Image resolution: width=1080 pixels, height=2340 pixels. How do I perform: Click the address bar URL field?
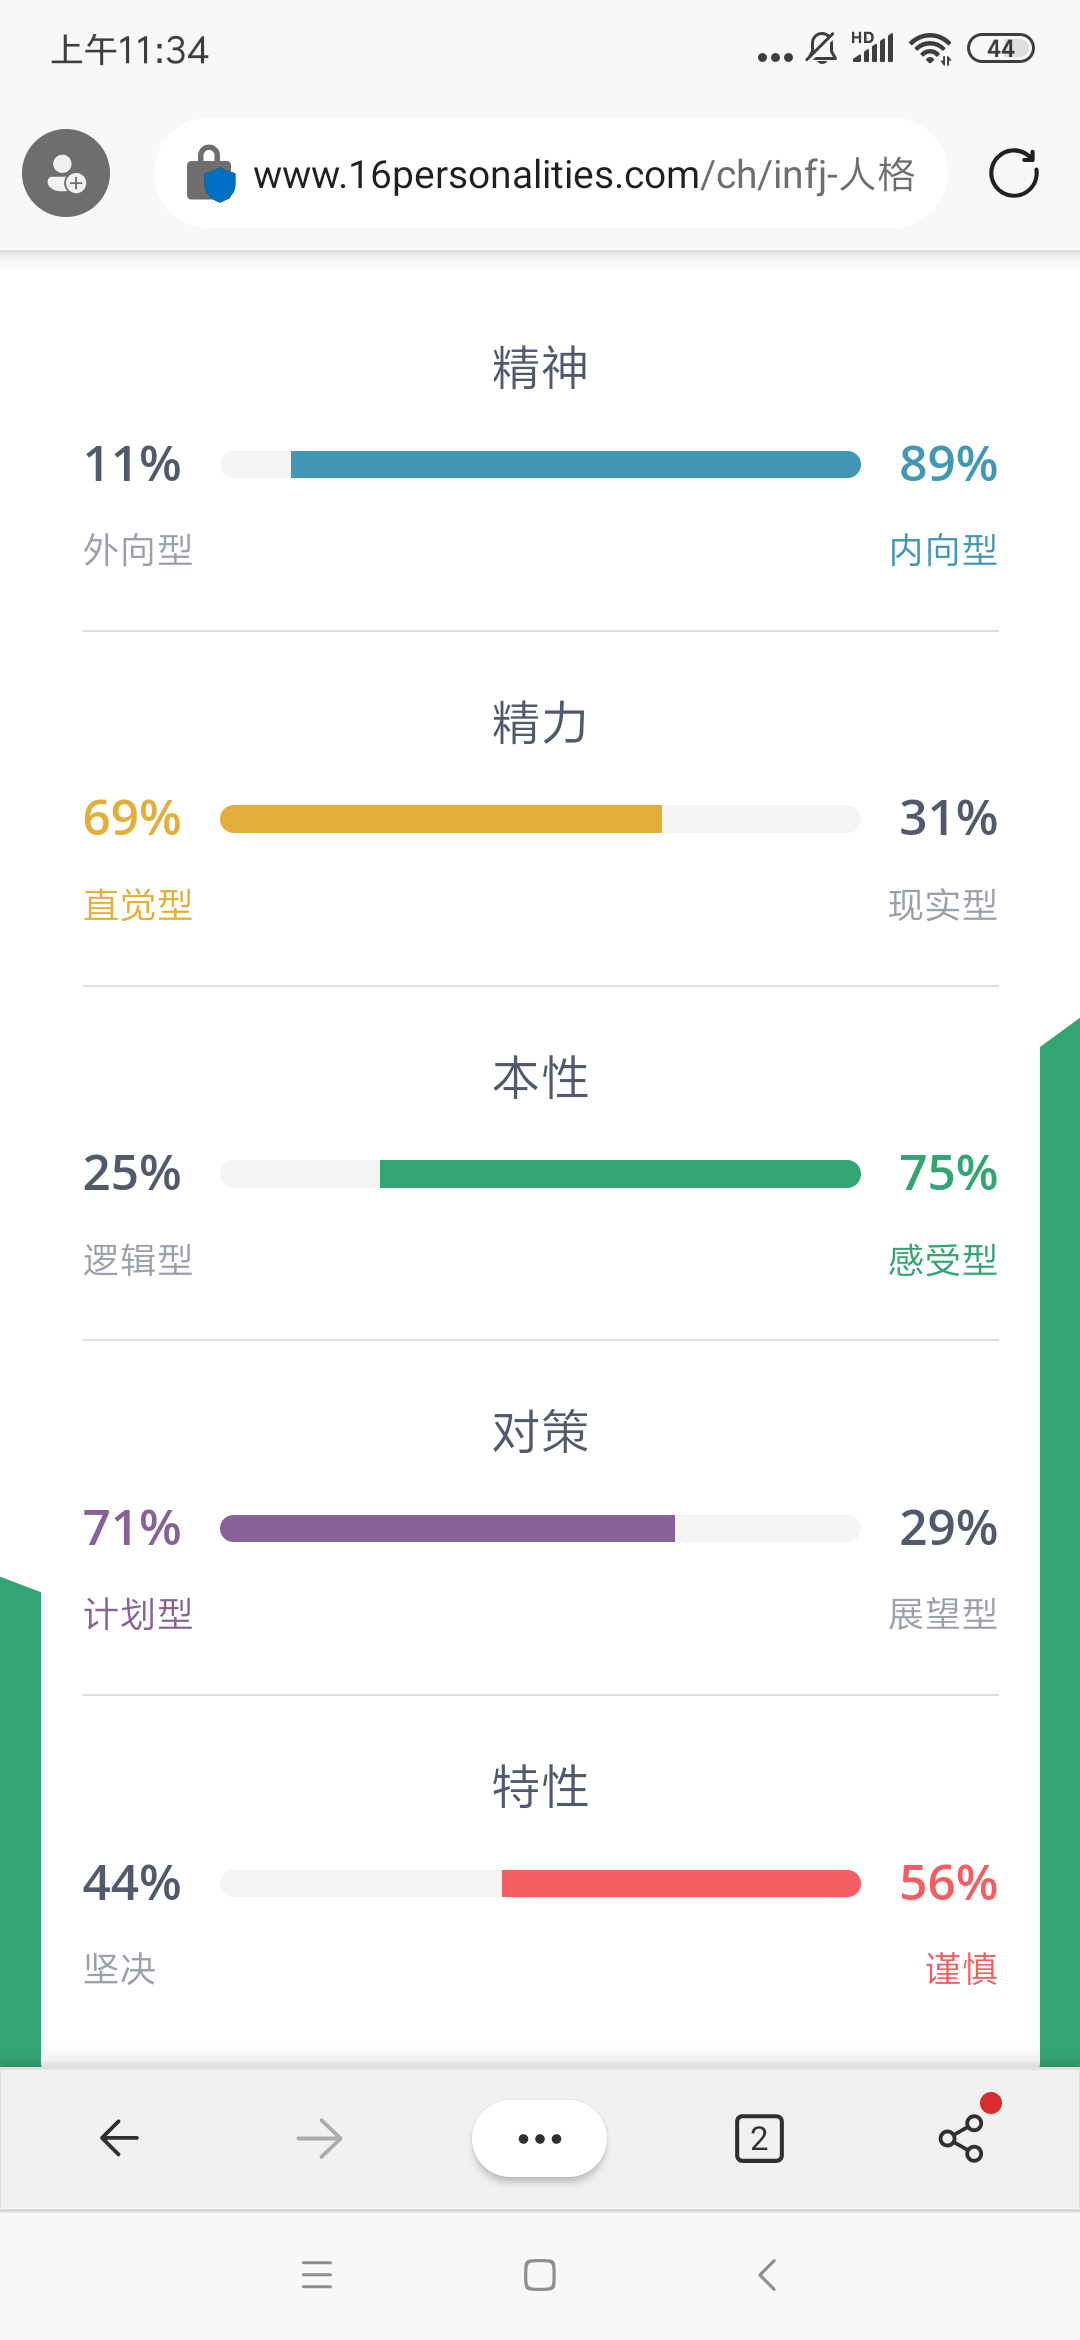click(550, 173)
